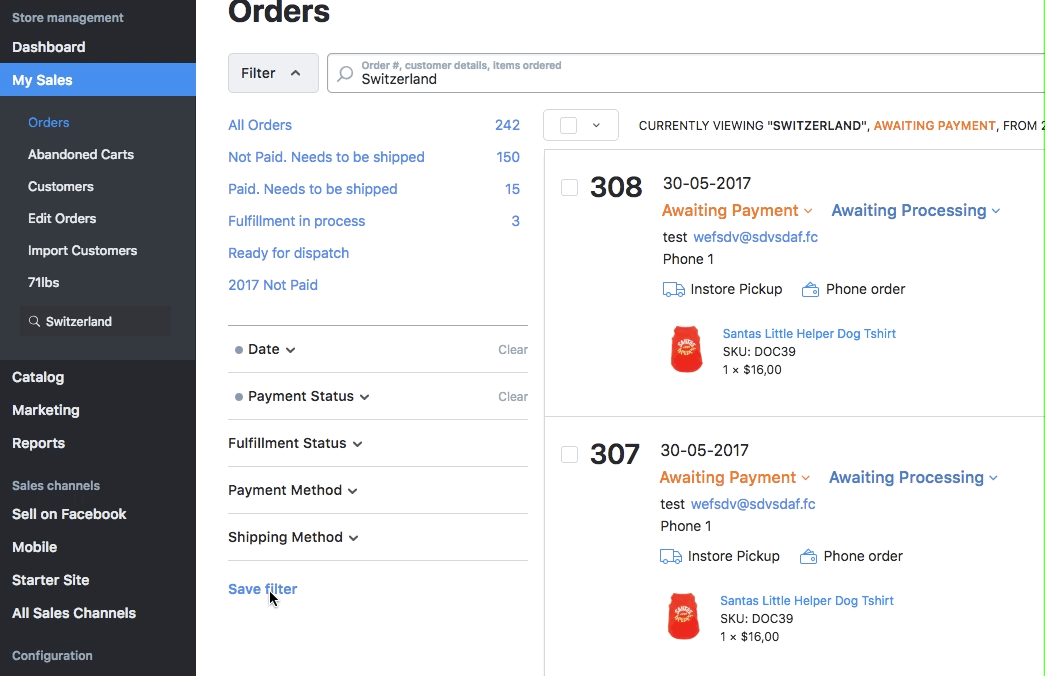The width and height of the screenshot is (1045, 676).
Task: Expand the Fulfillment Status filter
Action: coord(295,443)
